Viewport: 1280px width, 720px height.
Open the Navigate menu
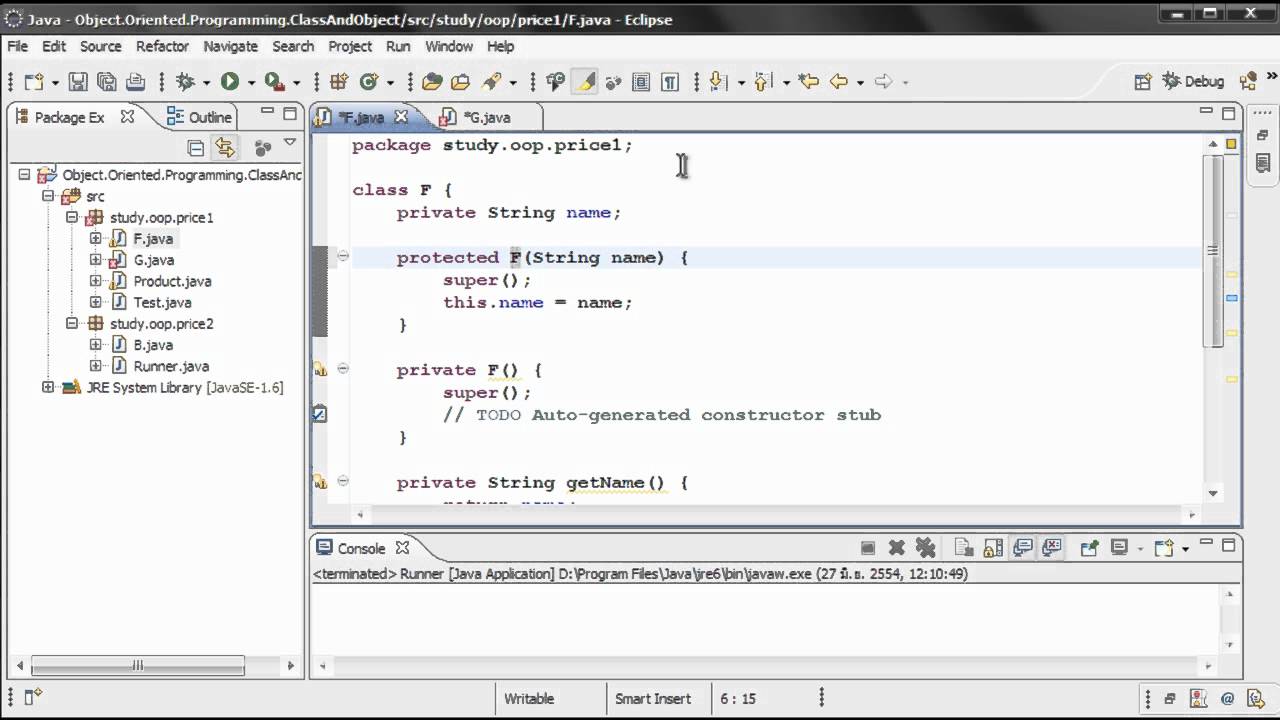coord(230,46)
